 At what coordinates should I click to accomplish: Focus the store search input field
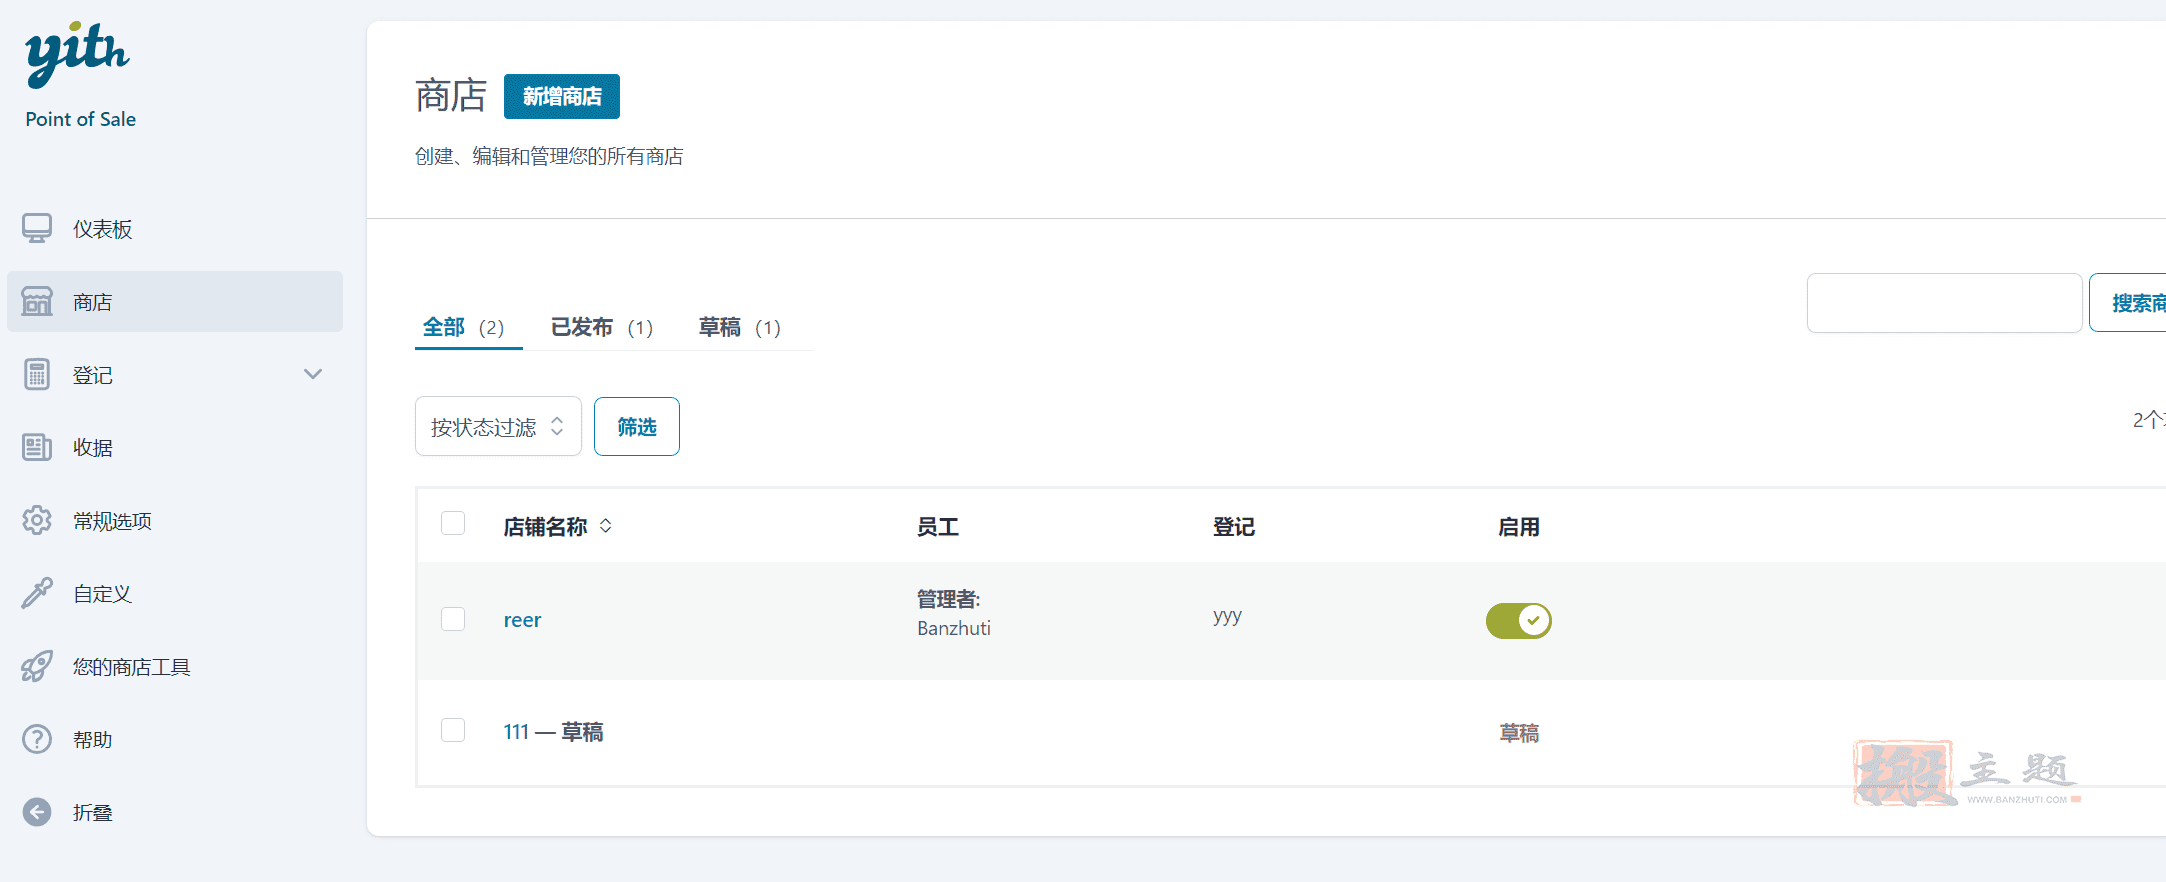(x=1944, y=303)
